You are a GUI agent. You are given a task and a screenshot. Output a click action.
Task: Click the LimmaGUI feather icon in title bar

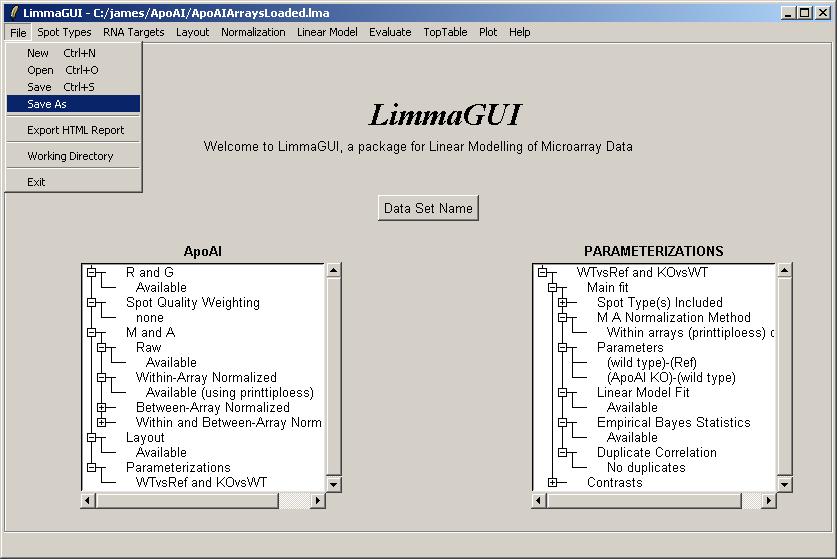12,13
